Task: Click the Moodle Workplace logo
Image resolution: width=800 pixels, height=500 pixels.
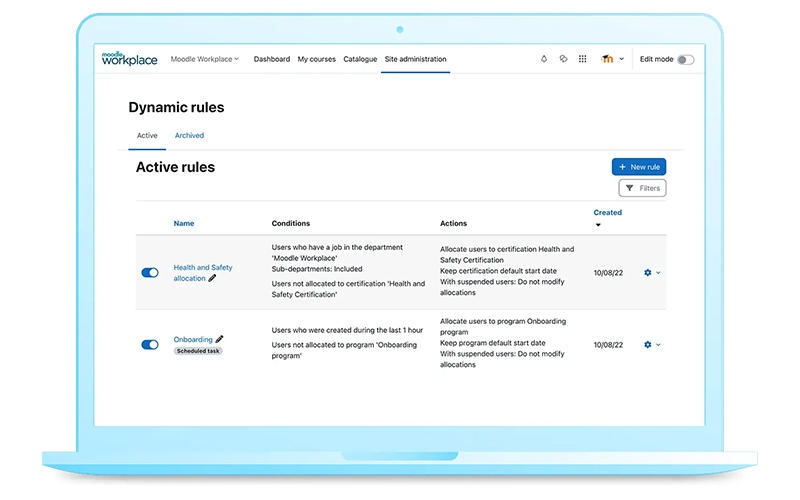Action: 130,59
